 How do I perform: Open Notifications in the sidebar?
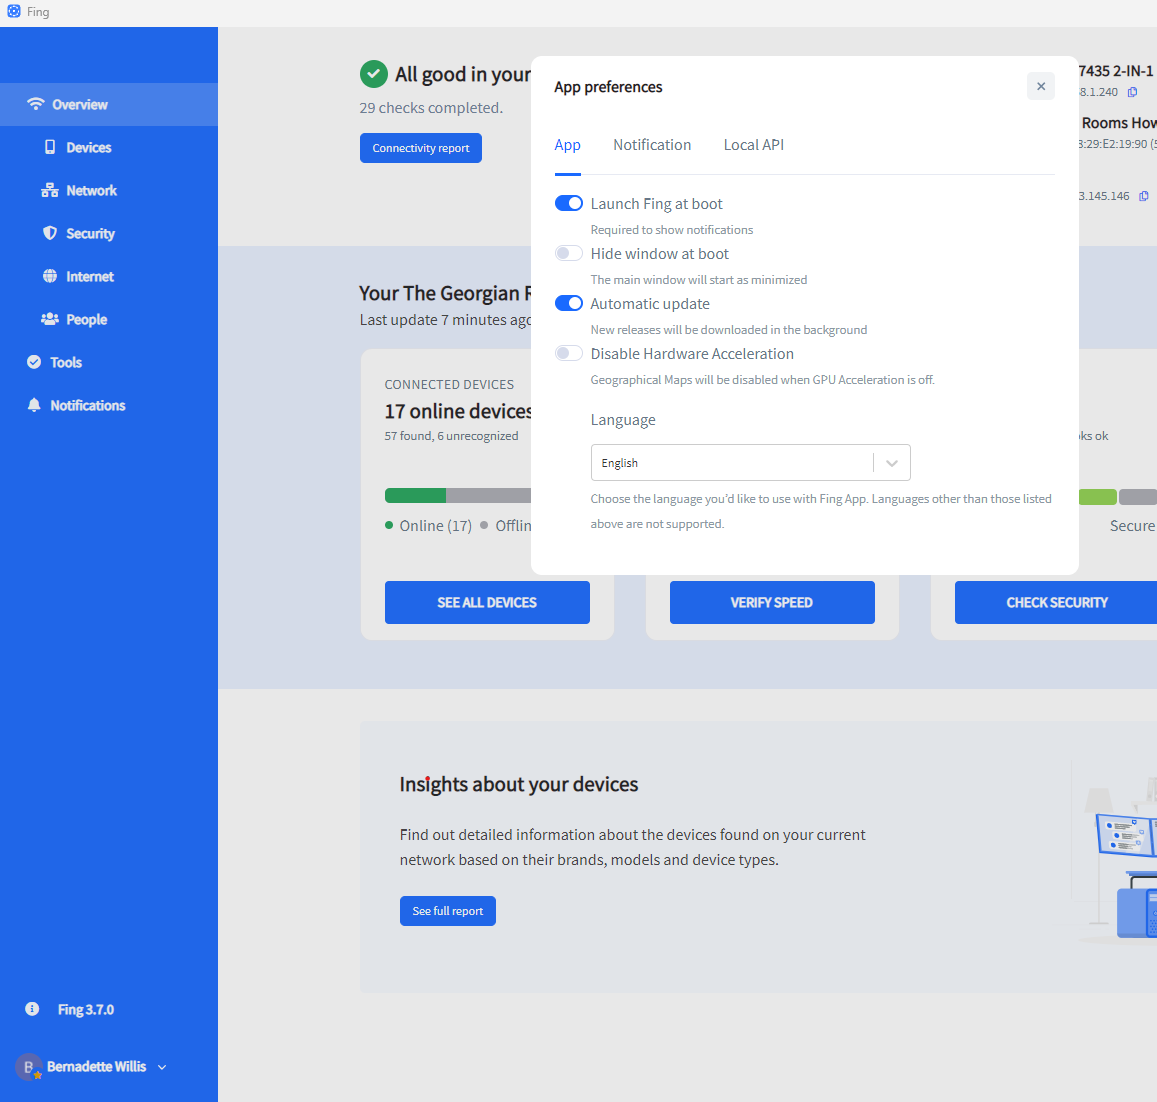pyautogui.click(x=108, y=404)
